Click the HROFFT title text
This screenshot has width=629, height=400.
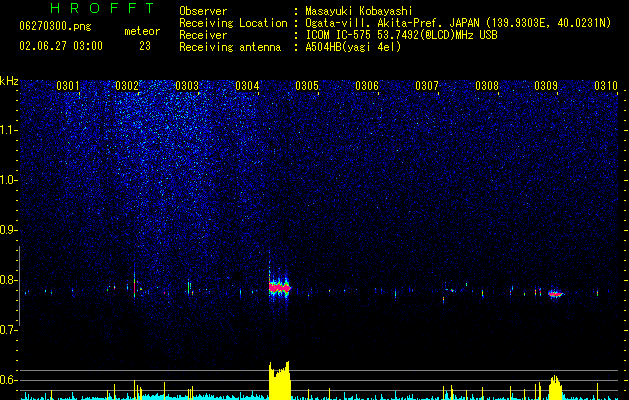coord(103,8)
